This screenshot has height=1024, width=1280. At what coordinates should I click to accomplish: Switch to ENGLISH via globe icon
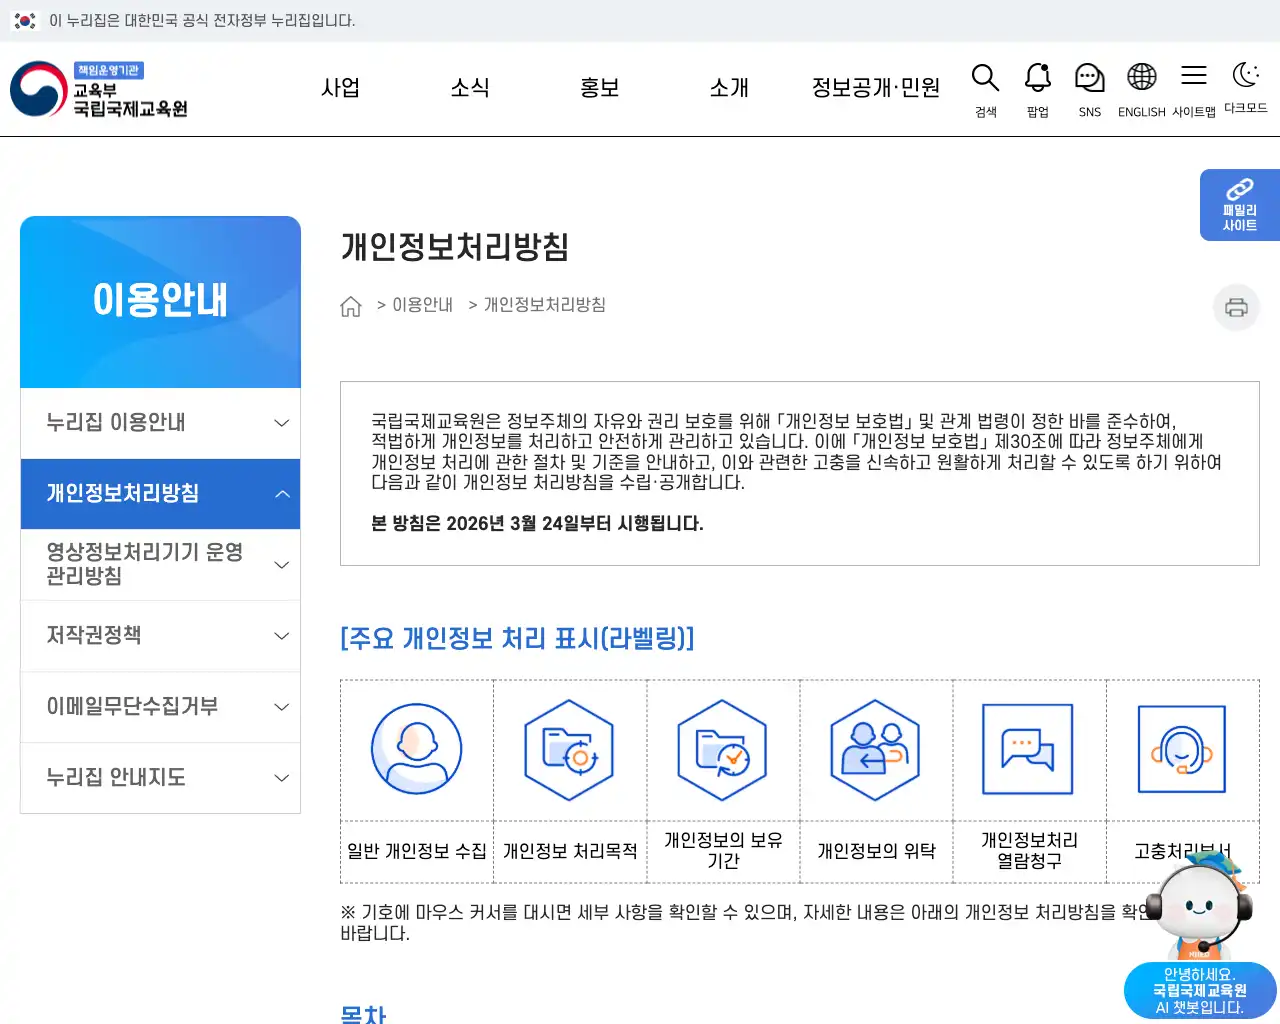(x=1142, y=77)
